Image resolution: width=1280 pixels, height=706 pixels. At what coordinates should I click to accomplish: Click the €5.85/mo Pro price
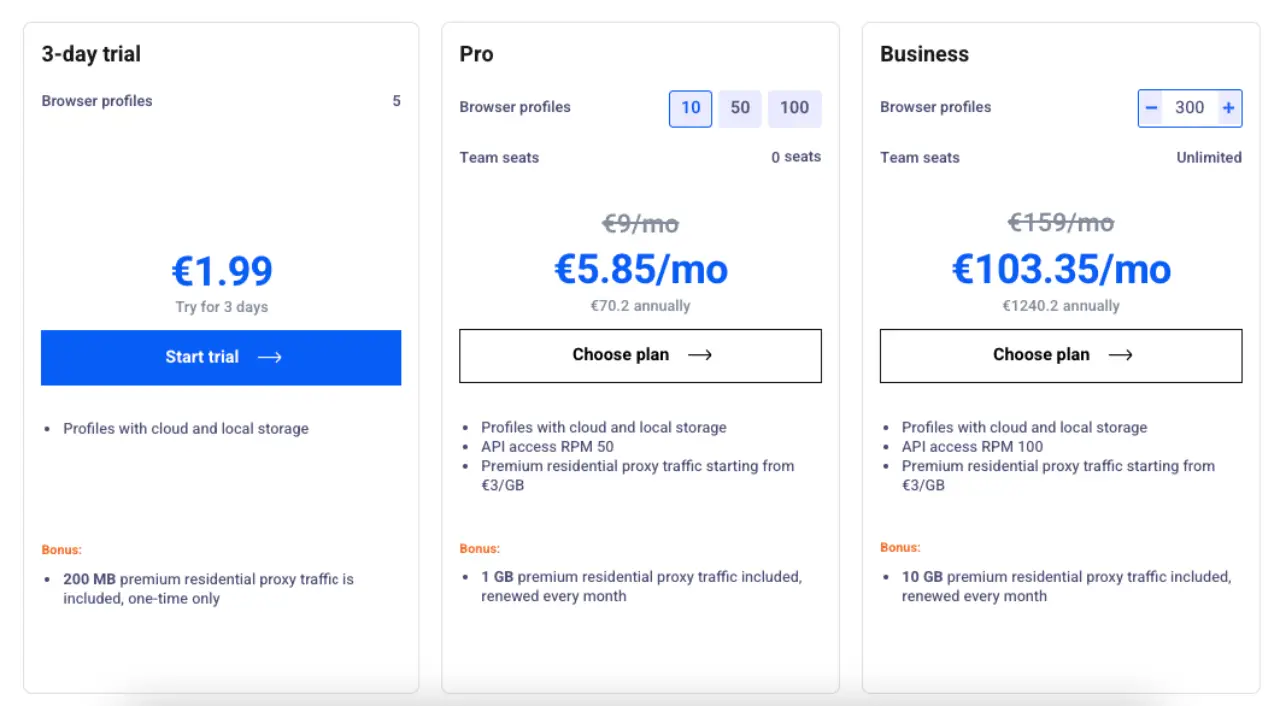(641, 269)
